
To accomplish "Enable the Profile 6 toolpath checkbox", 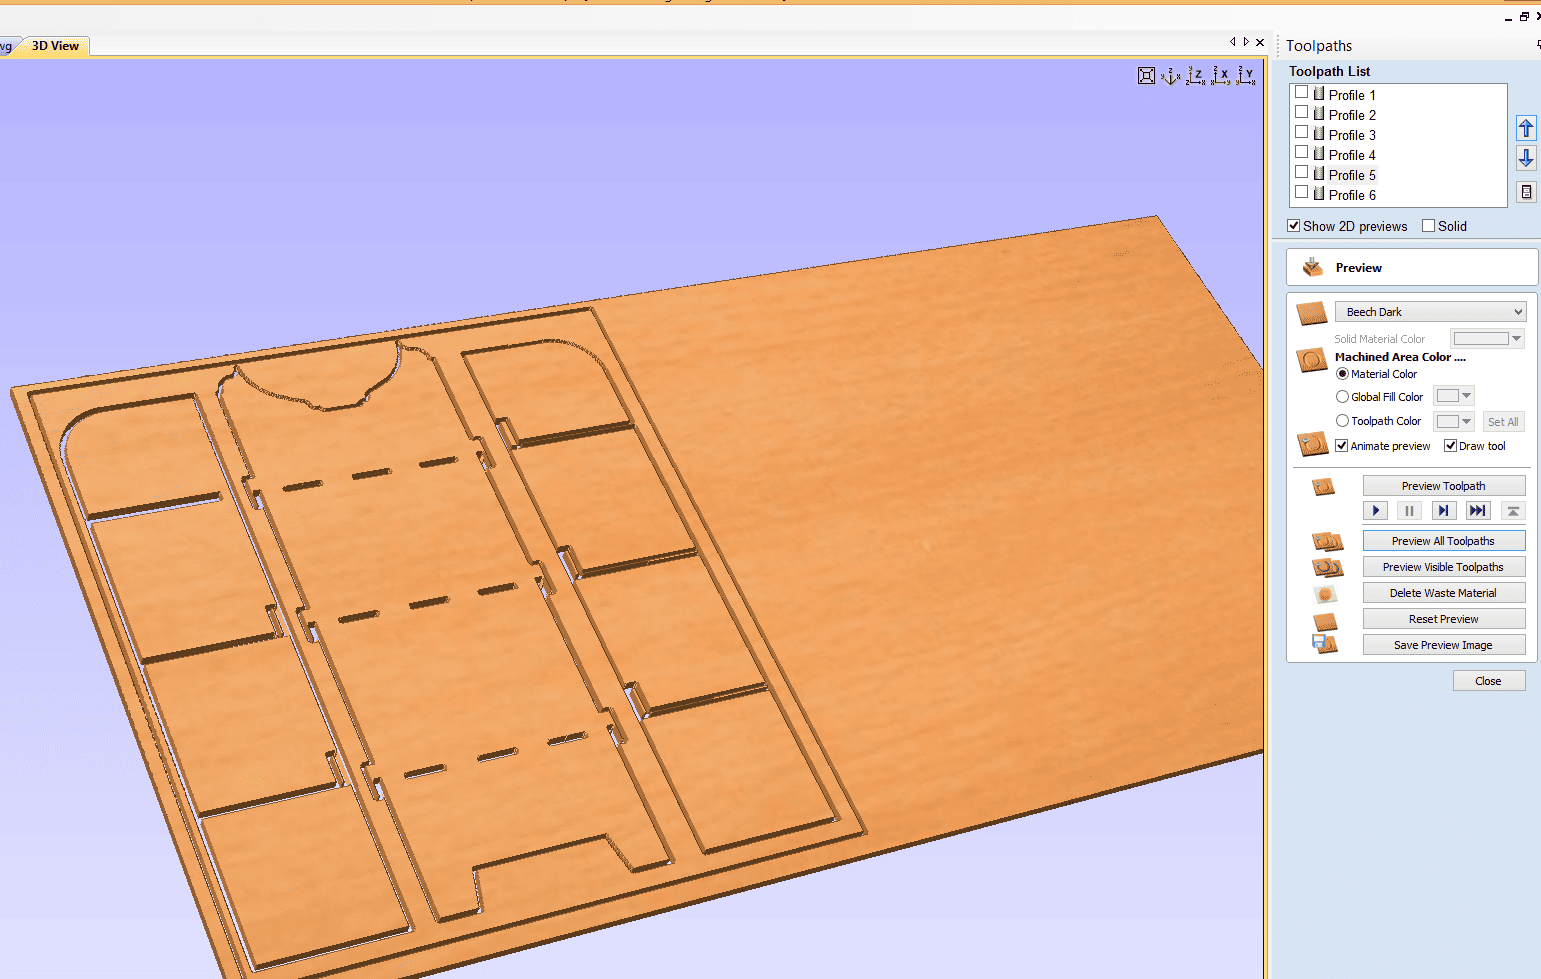I will [1301, 192].
